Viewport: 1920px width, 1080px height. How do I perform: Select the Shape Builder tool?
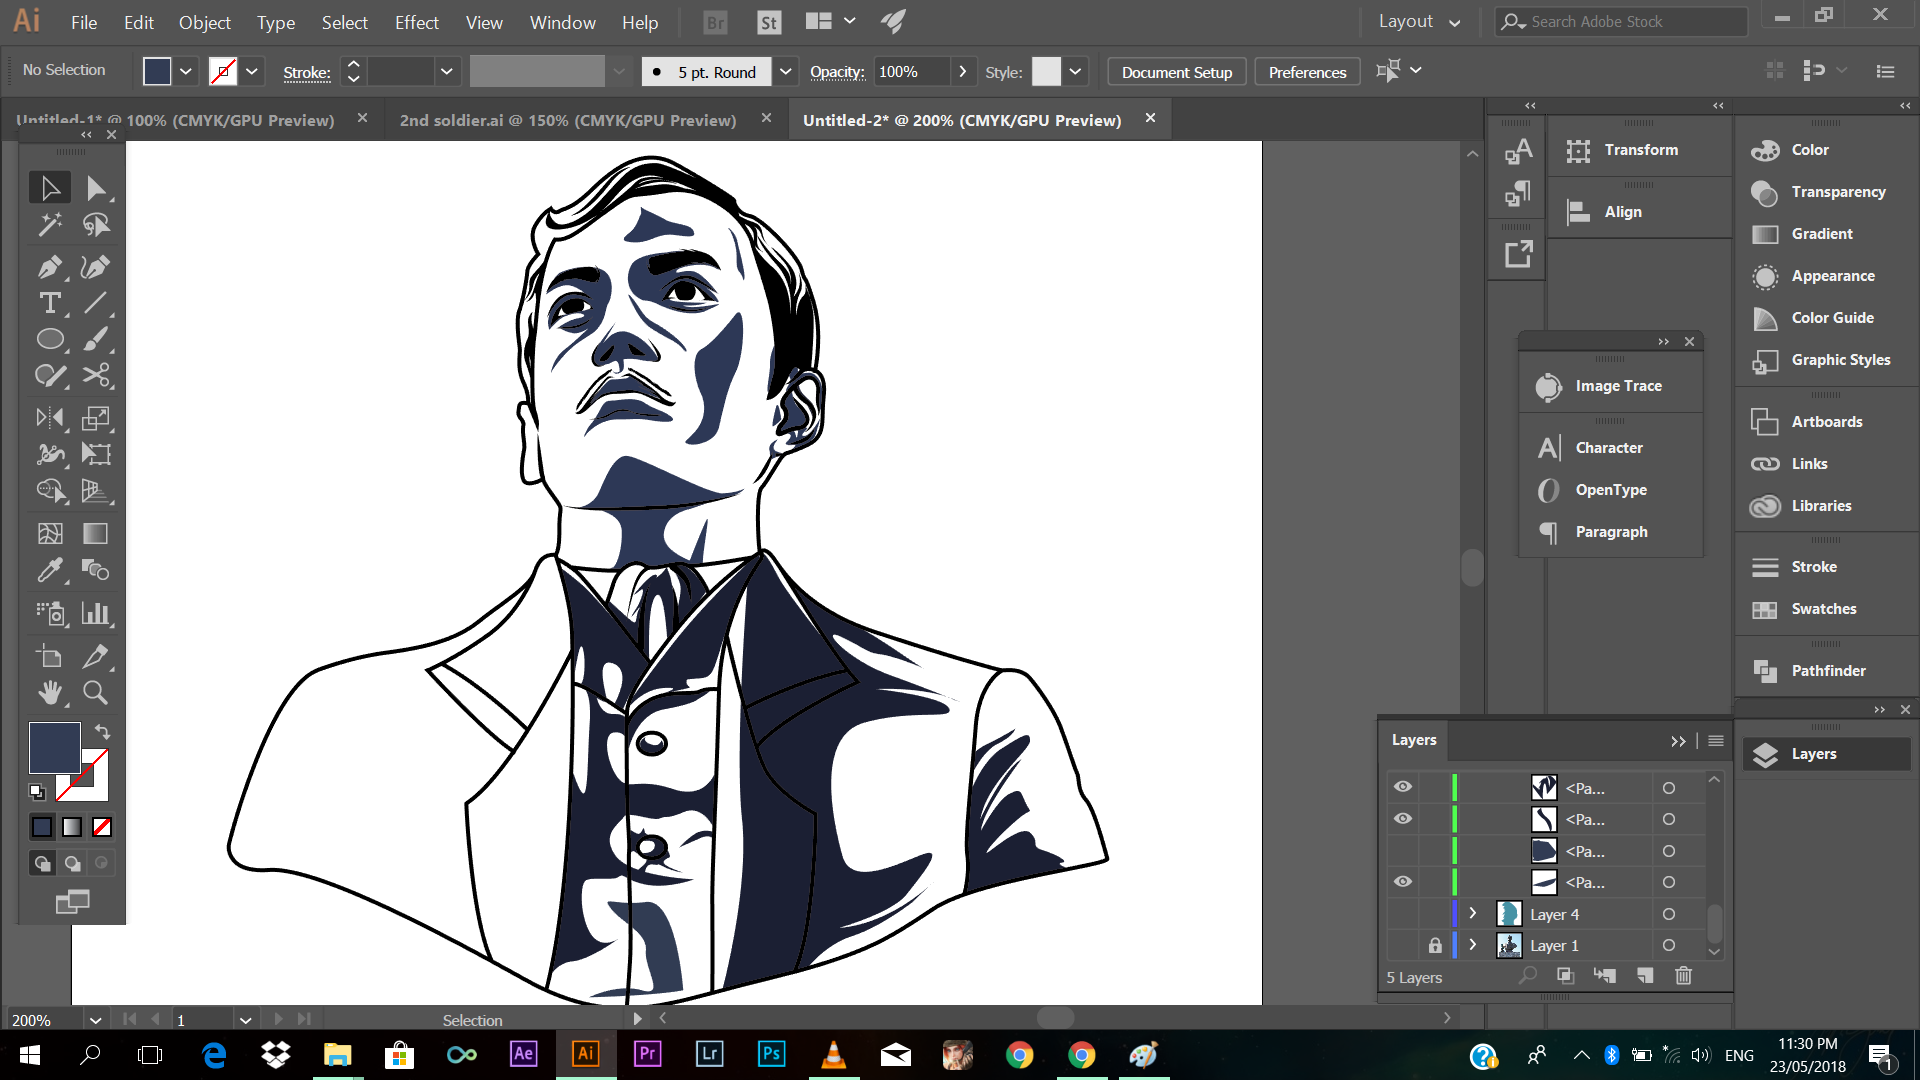click(49, 490)
